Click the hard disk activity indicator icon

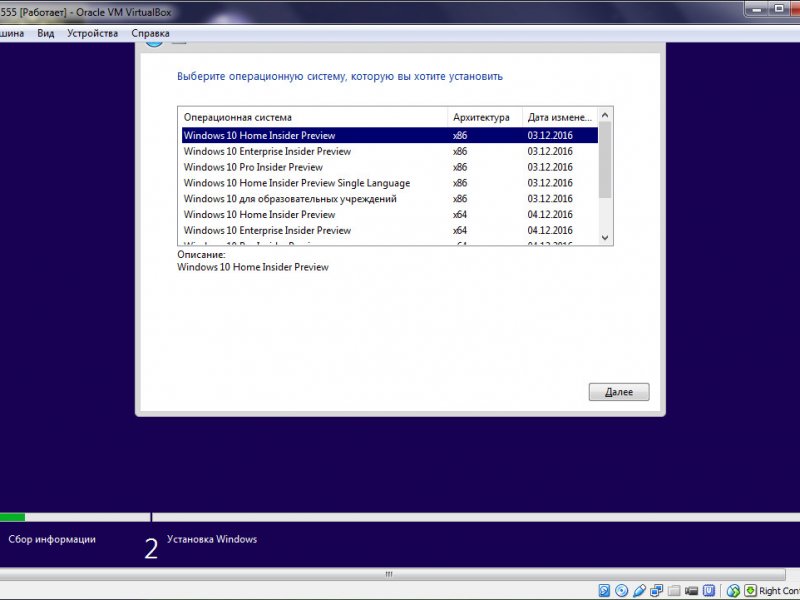[x=604, y=590]
